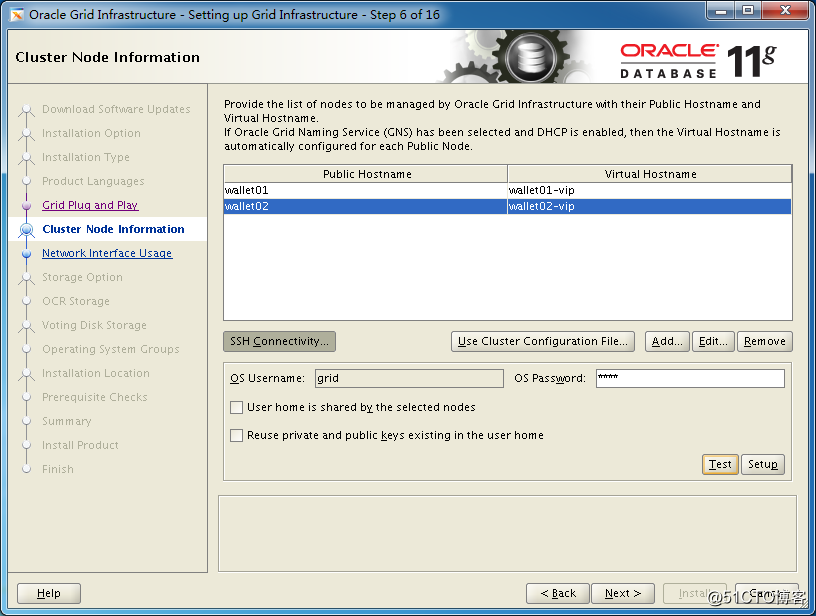Remove the selected node

coord(764,341)
